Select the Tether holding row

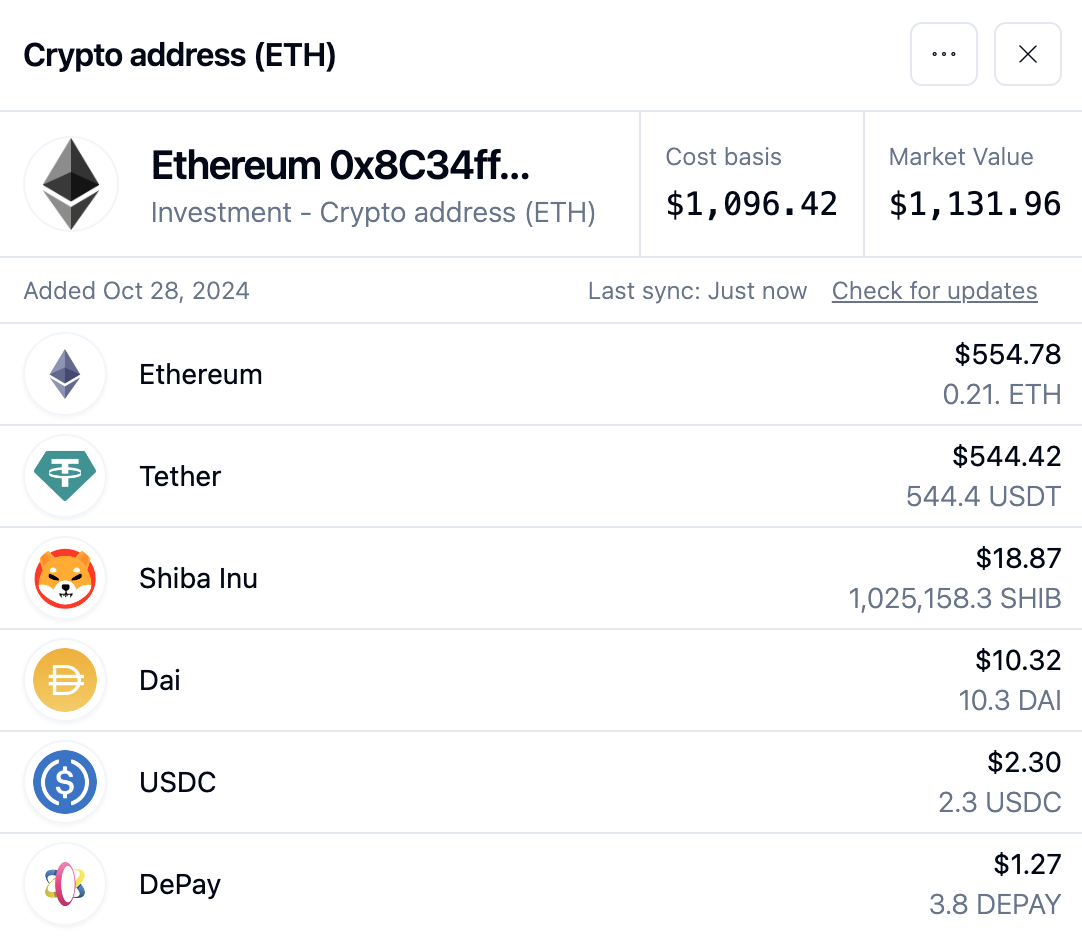(541, 476)
